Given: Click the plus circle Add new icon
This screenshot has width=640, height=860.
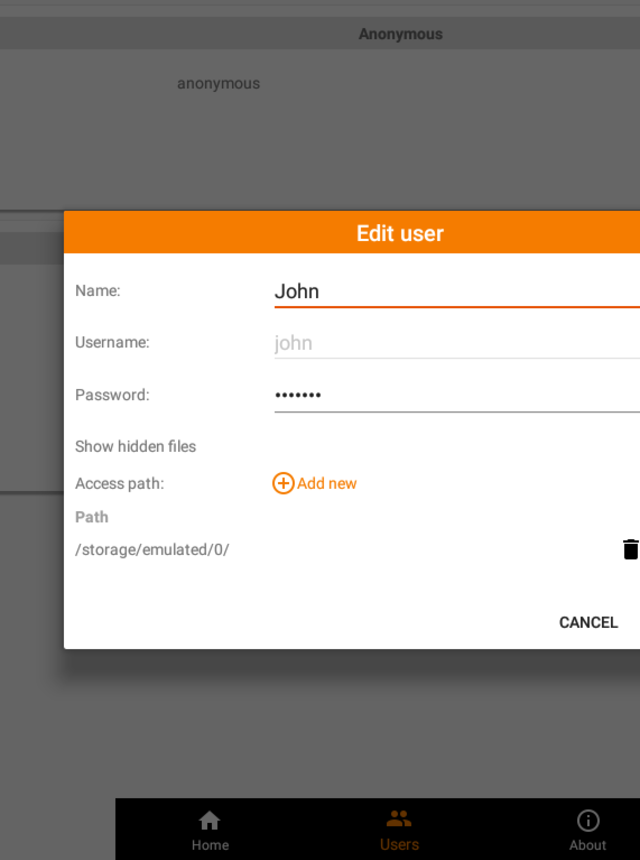Looking at the screenshot, I should (x=283, y=484).
